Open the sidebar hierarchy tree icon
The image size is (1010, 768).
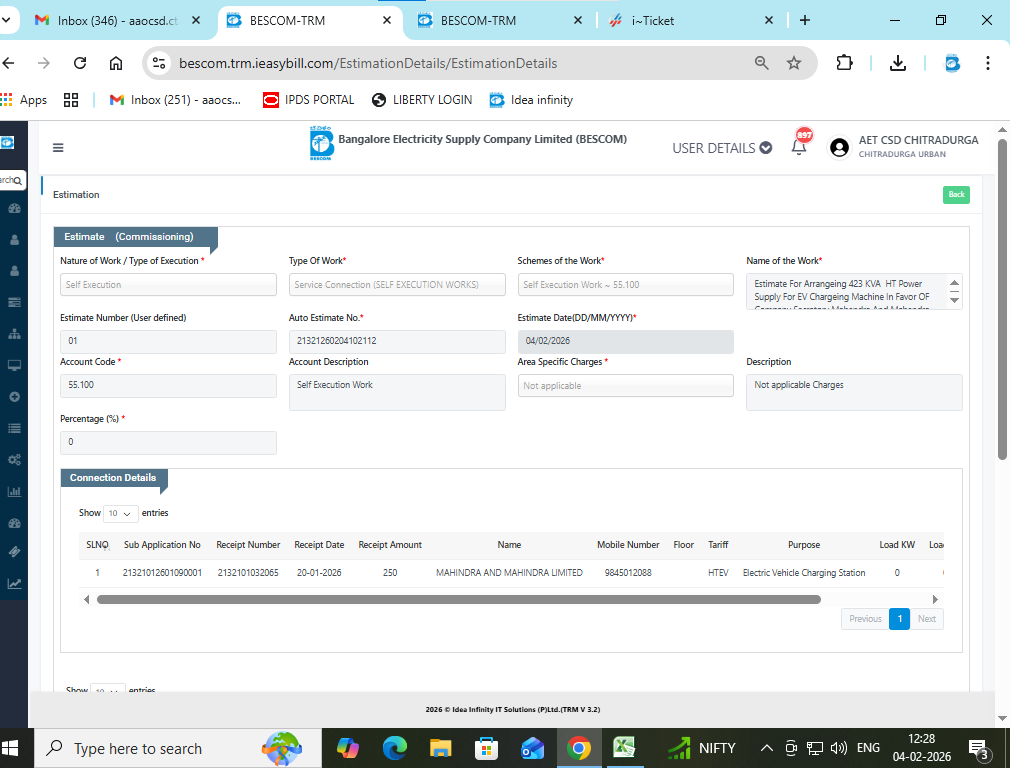(14, 334)
